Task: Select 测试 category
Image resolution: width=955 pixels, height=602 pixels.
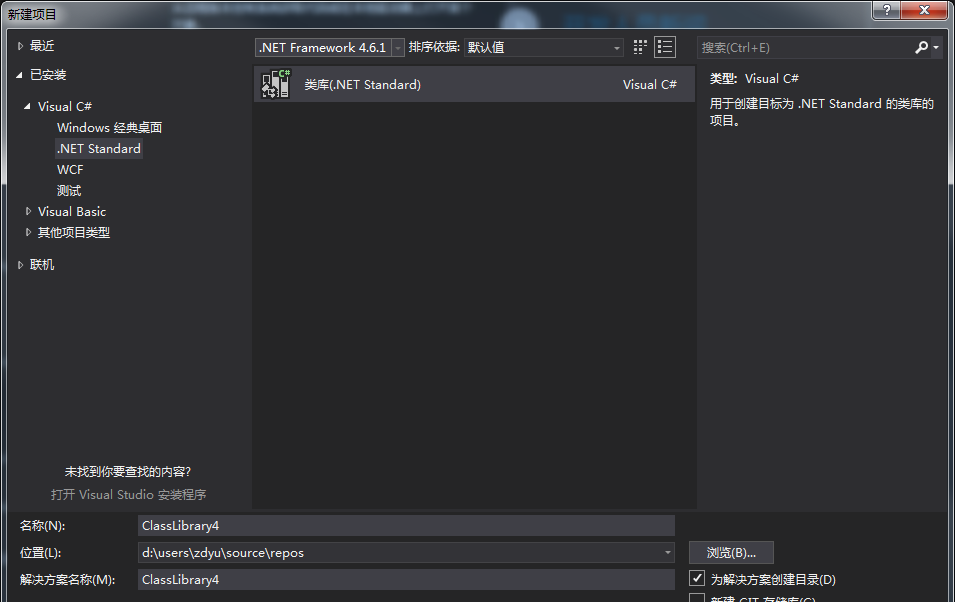Action: tap(69, 191)
